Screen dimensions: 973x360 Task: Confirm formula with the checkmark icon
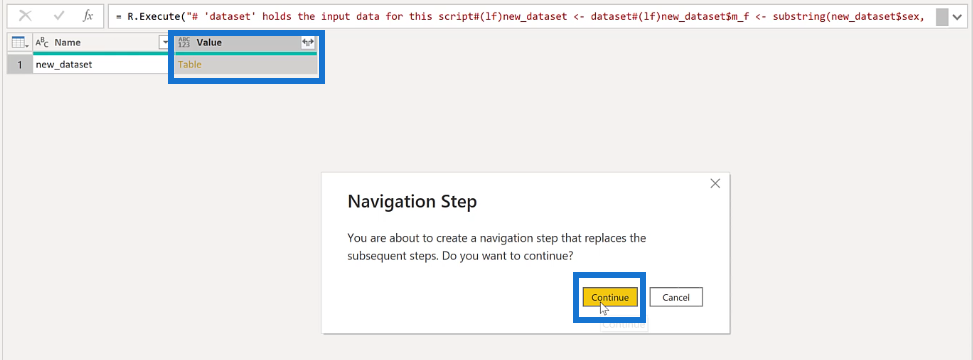(60, 17)
